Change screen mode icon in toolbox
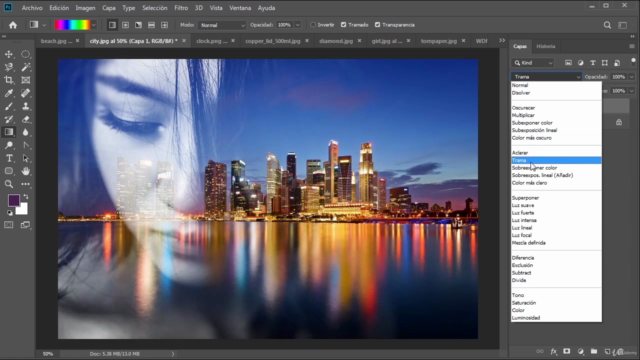 (25, 225)
